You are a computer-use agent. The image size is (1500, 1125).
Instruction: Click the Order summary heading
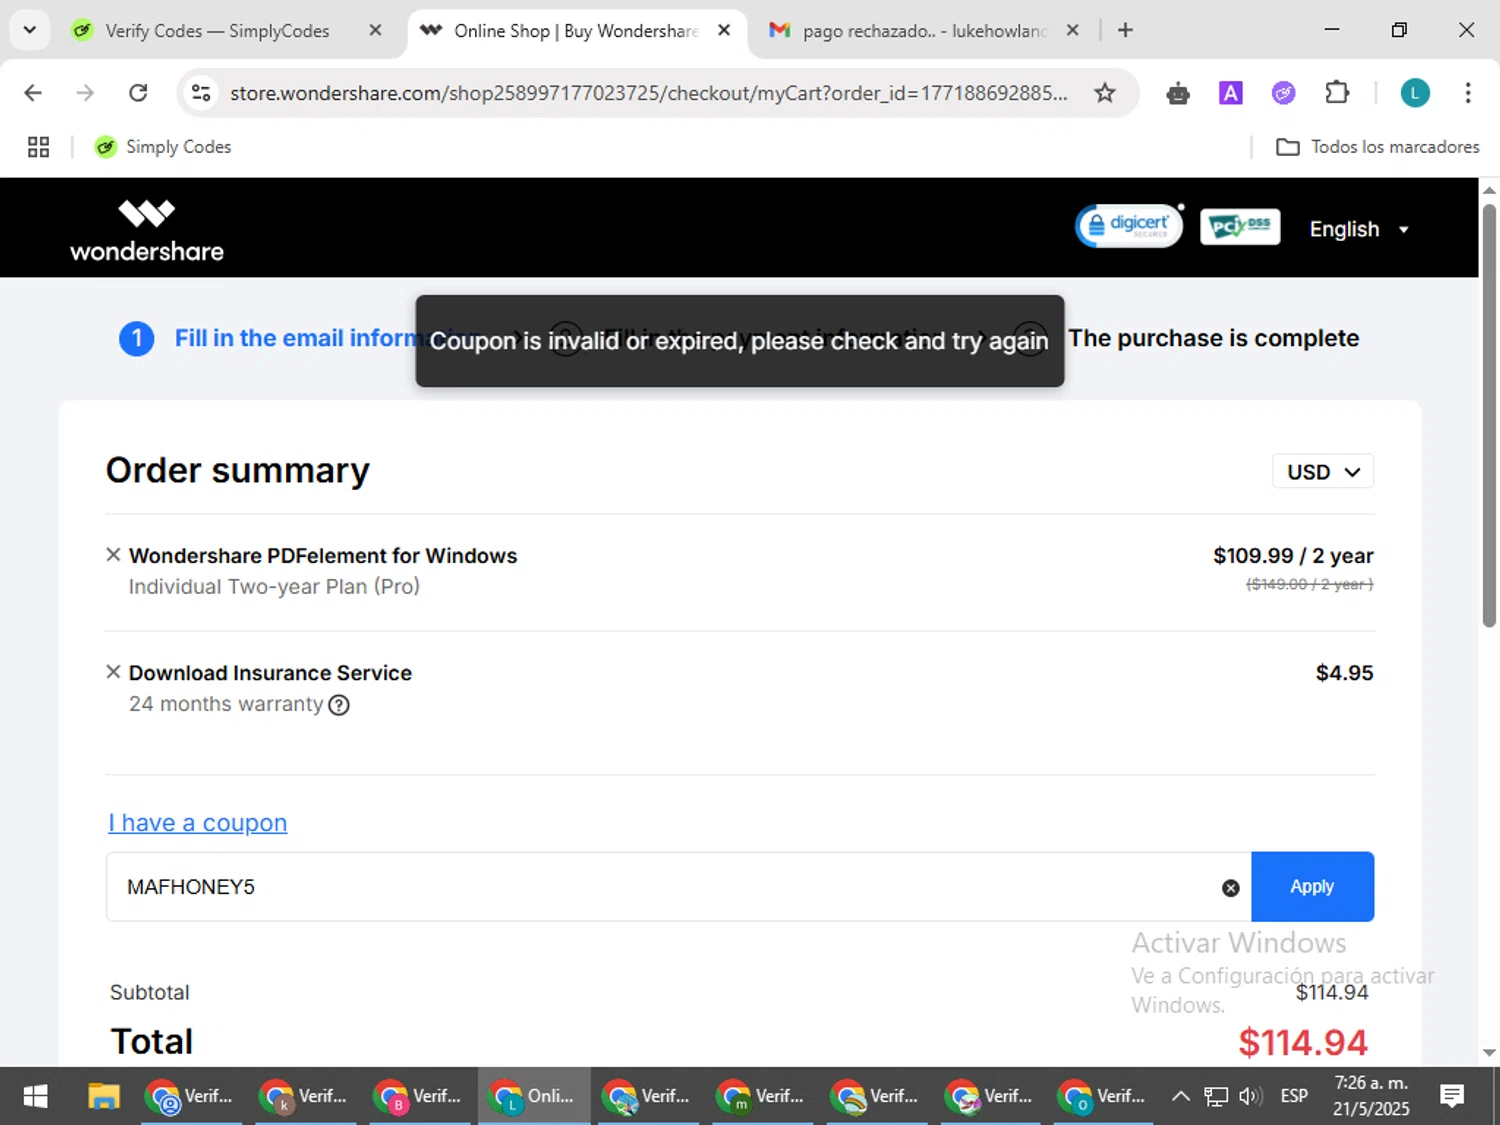pyautogui.click(x=238, y=470)
